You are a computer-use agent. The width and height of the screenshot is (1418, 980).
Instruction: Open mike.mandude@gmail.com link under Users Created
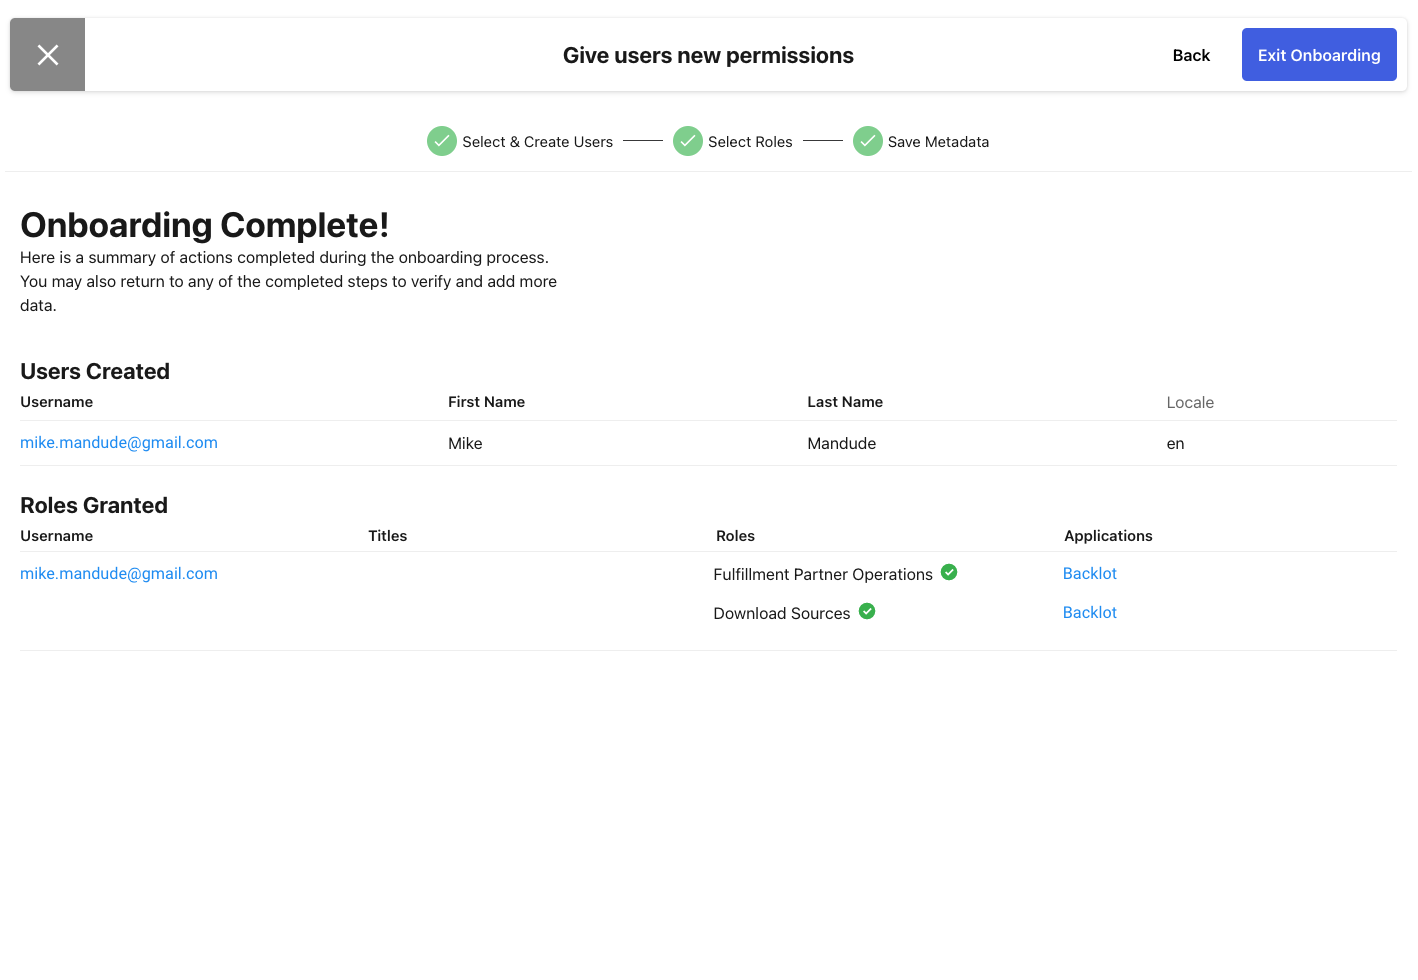[x=118, y=442]
